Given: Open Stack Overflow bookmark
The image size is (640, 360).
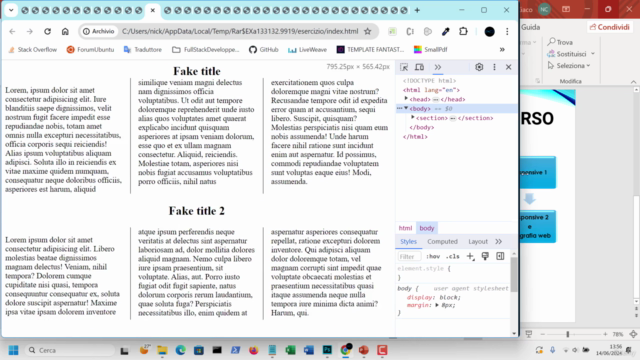Looking at the screenshot, I should 33,49.
